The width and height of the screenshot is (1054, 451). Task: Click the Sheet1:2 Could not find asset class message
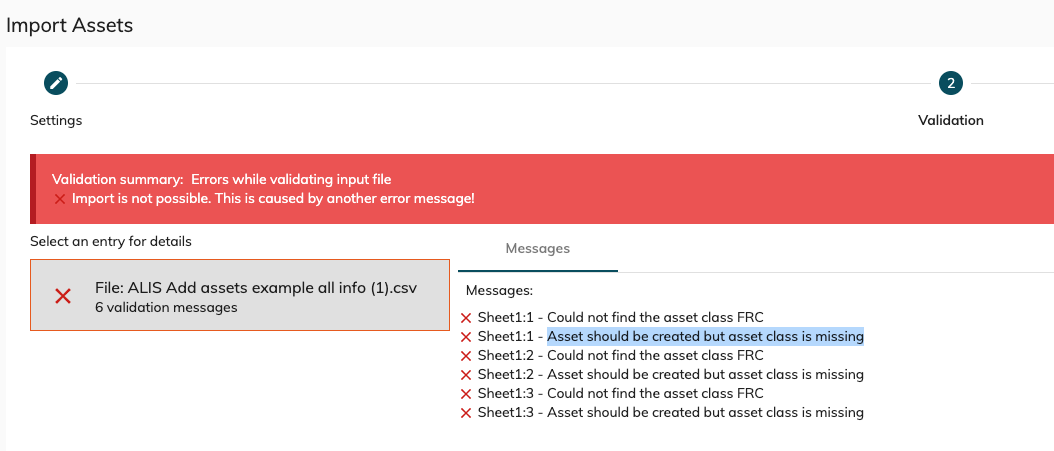(620, 356)
